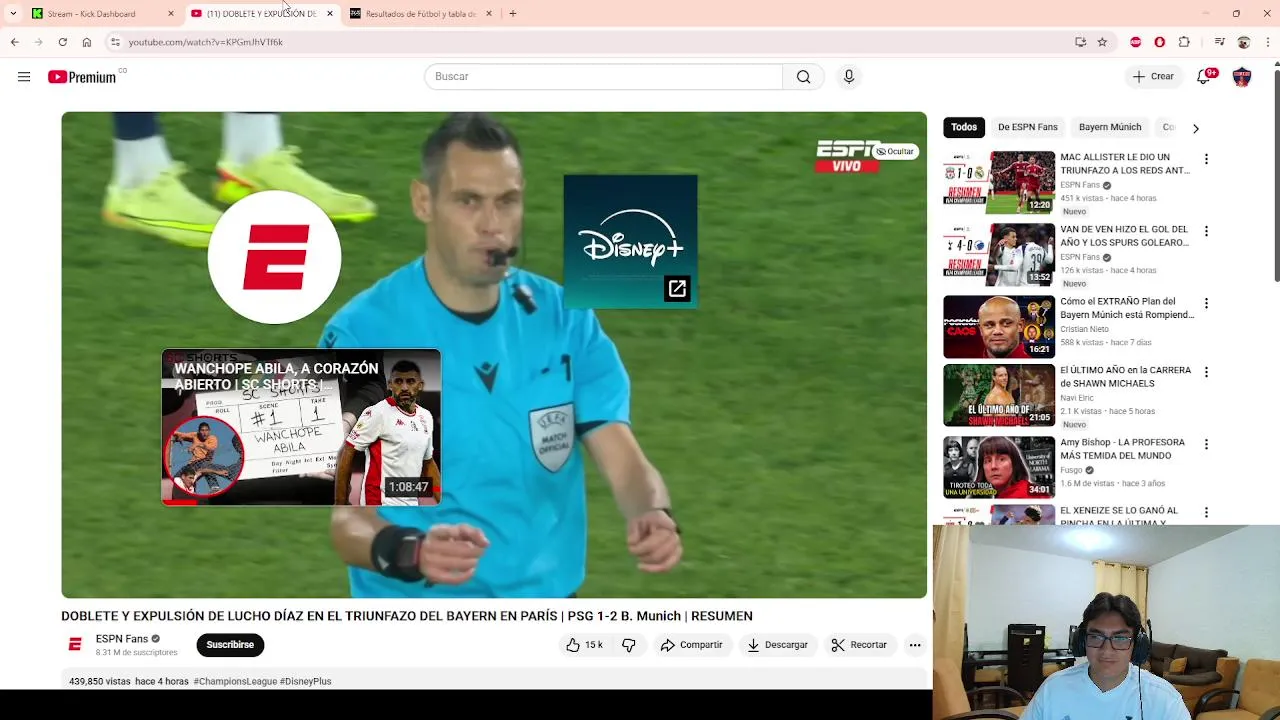Click the Descargar download button
This screenshot has height=720, width=1280.
[777, 645]
